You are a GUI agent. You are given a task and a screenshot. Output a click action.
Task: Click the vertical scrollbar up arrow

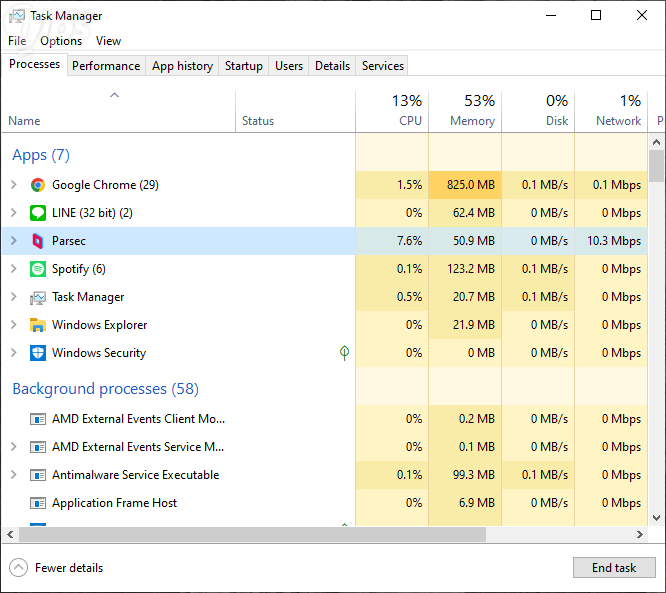click(x=657, y=142)
